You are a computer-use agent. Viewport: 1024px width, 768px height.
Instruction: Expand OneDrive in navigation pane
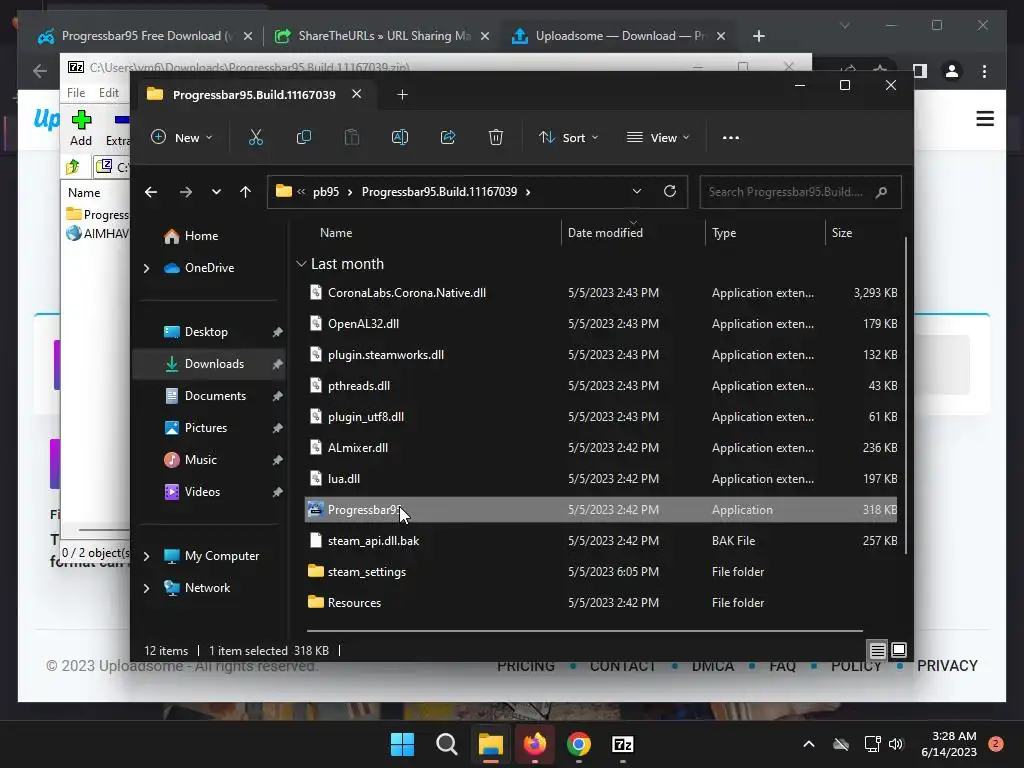[x=146, y=268]
